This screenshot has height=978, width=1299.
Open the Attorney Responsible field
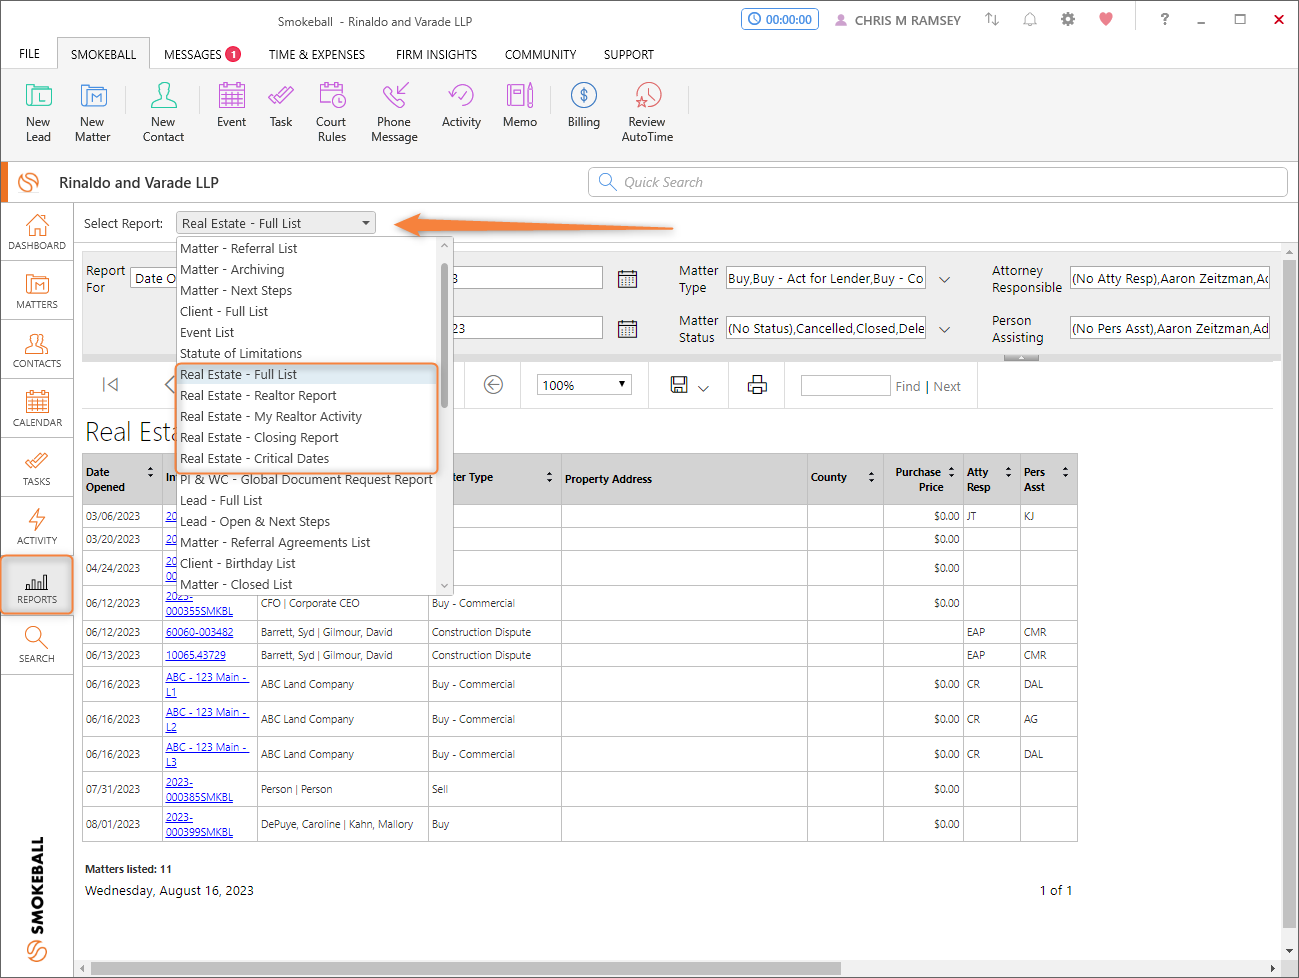coord(1170,279)
